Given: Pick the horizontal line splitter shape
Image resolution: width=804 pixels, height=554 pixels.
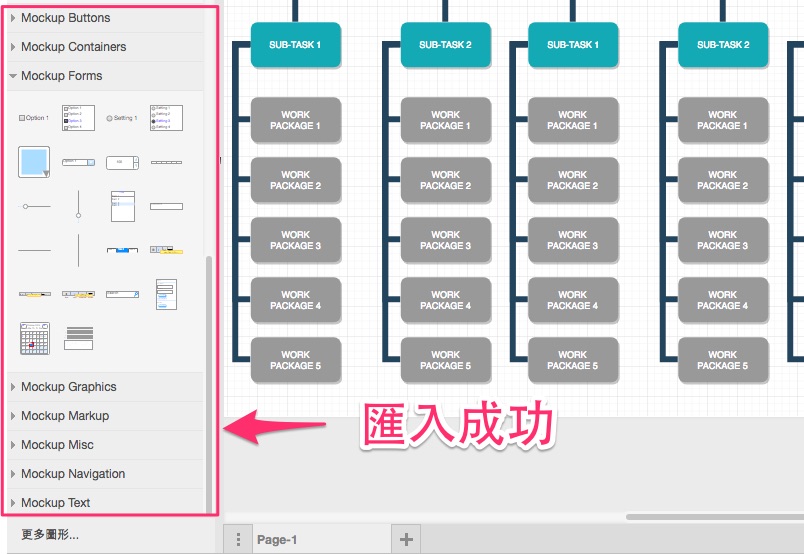Looking at the screenshot, I should click(34, 250).
